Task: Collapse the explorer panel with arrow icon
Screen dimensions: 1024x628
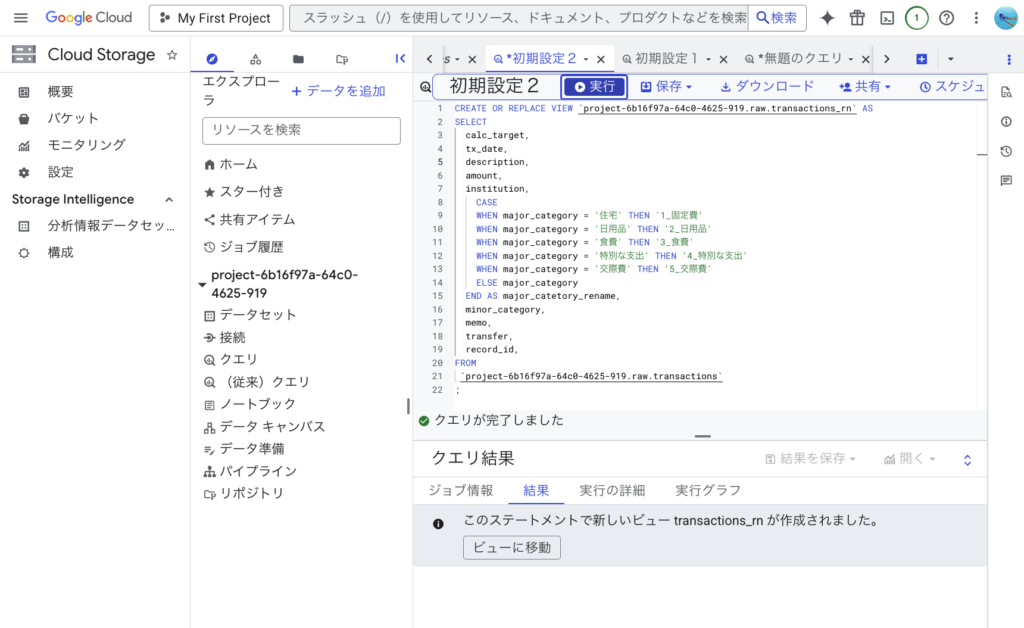Action: [400, 59]
